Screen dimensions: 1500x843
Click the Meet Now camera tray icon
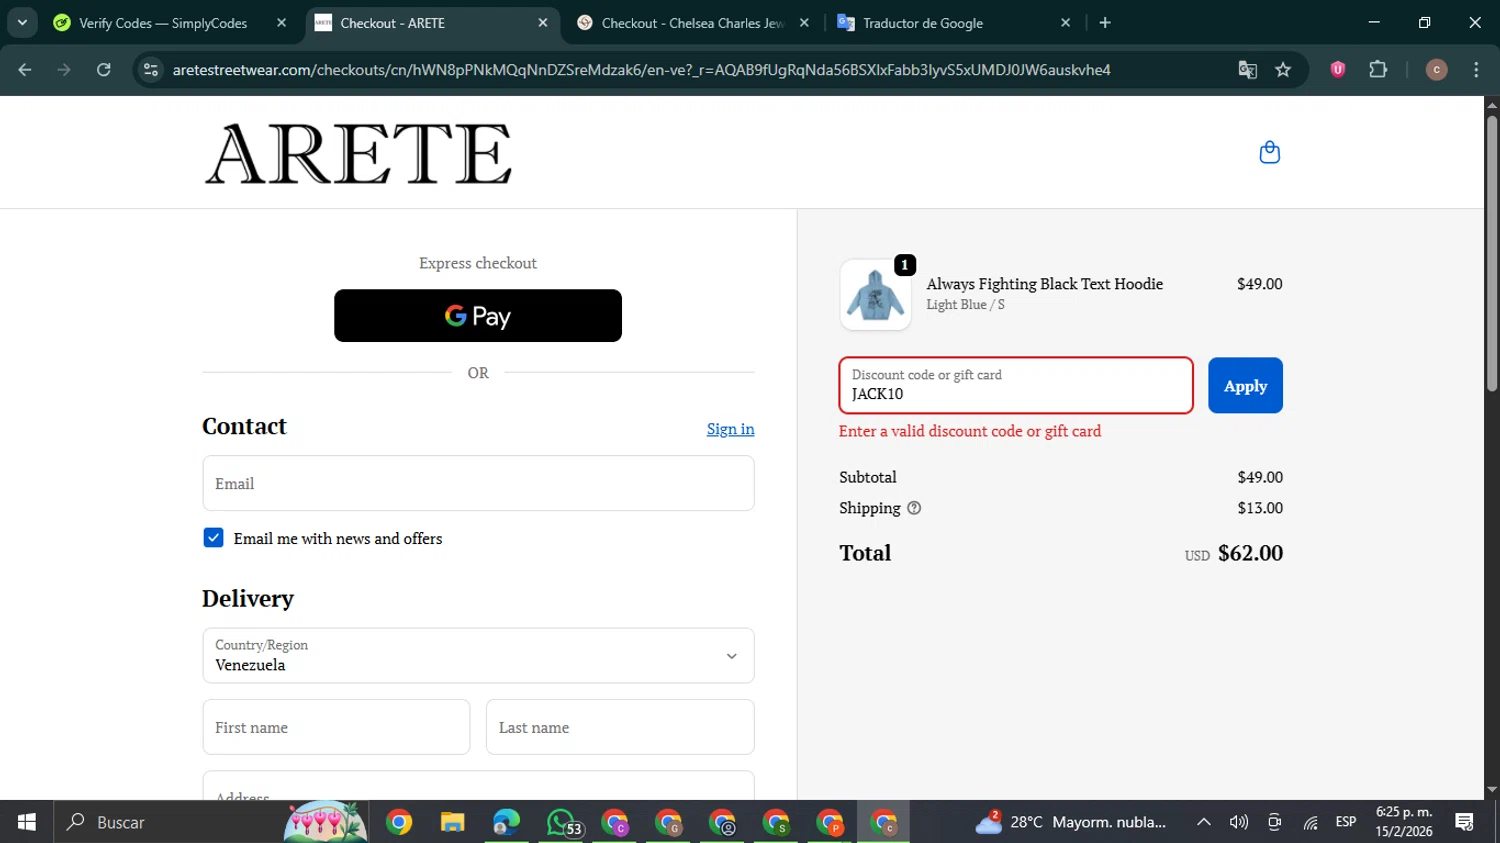coord(1274,822)
